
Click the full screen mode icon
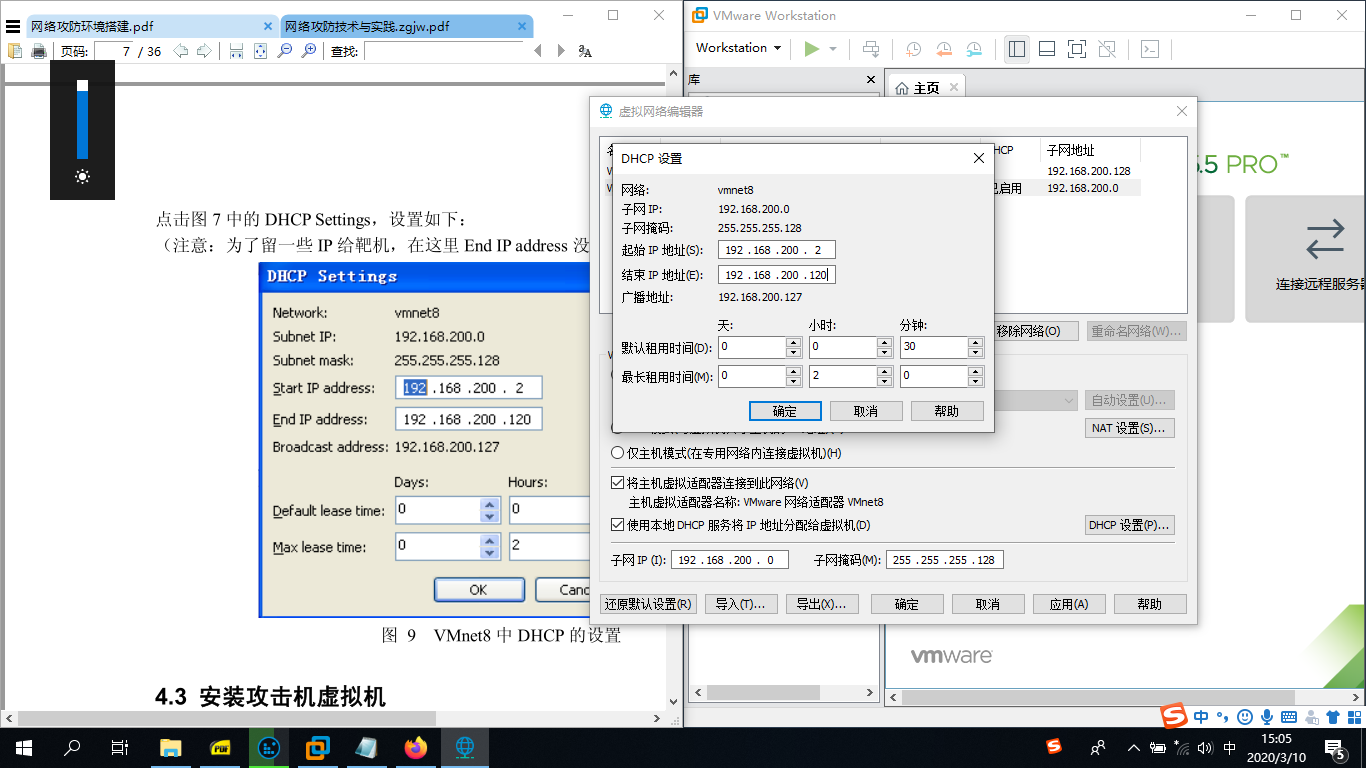(1077, 48)
